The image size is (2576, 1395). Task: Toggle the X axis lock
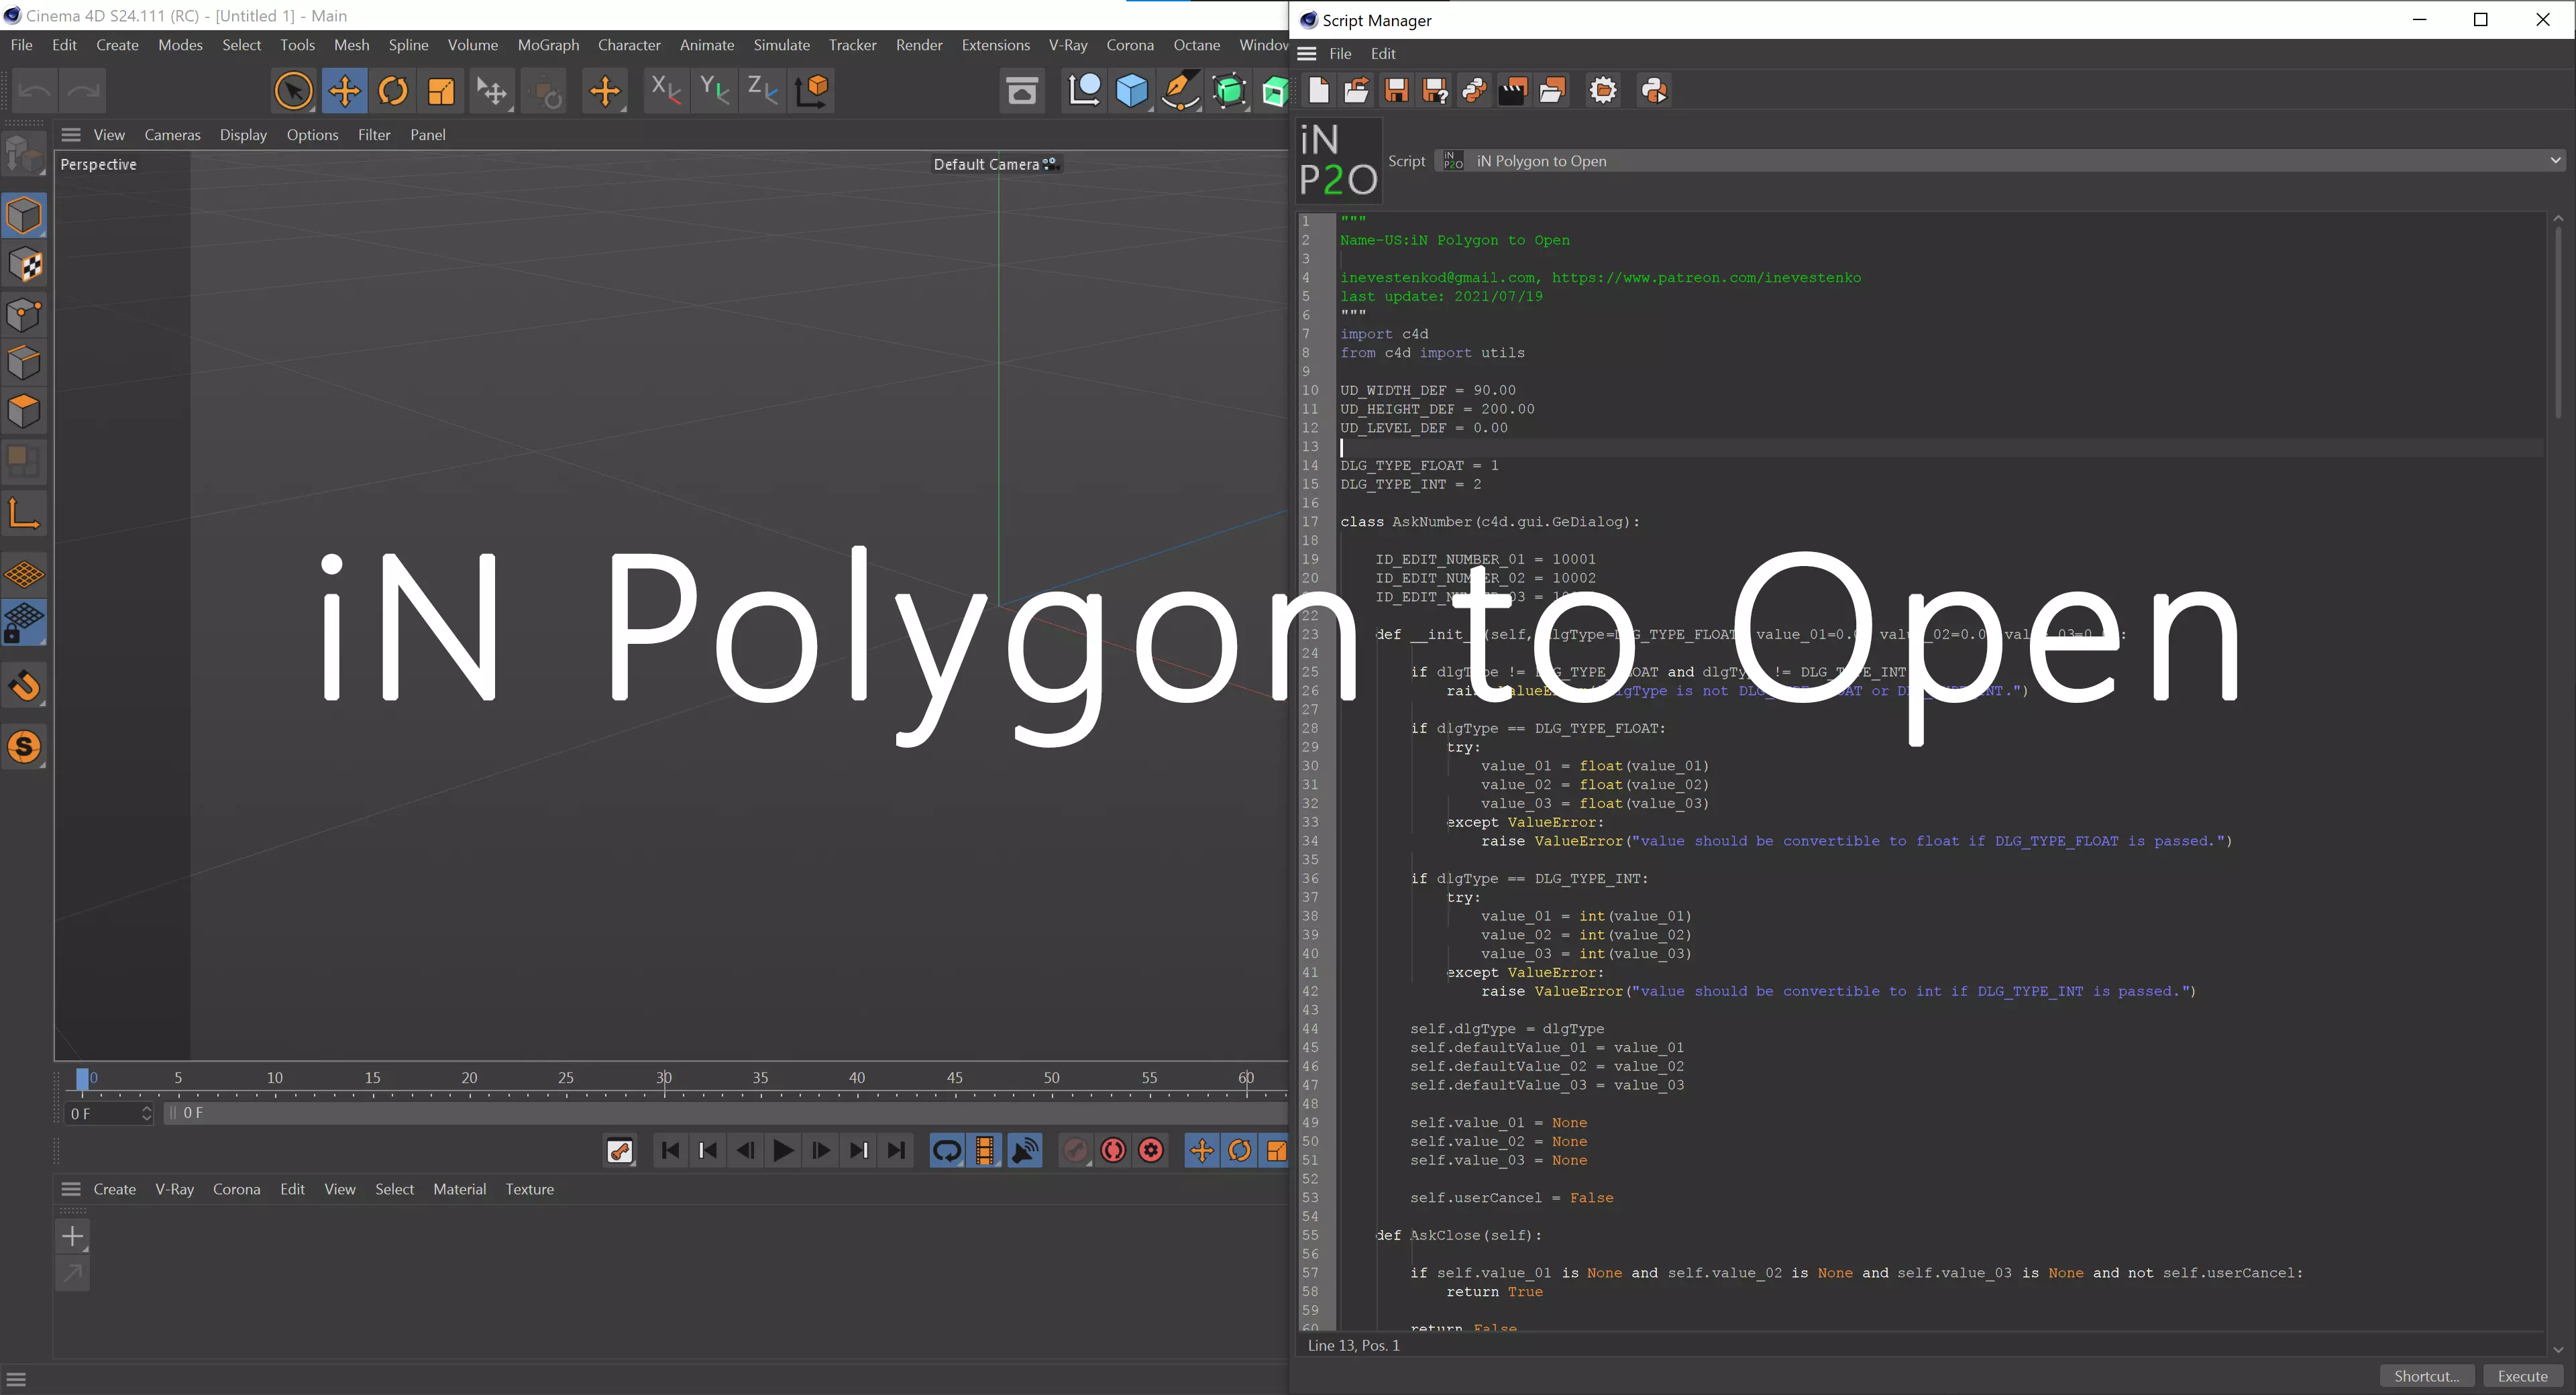(665, 90)
